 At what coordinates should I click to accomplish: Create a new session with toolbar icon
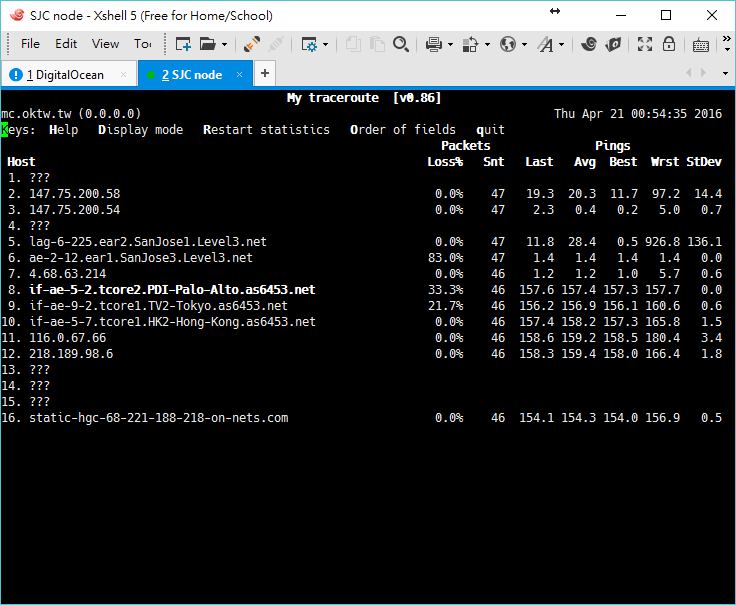coord(183,45)
